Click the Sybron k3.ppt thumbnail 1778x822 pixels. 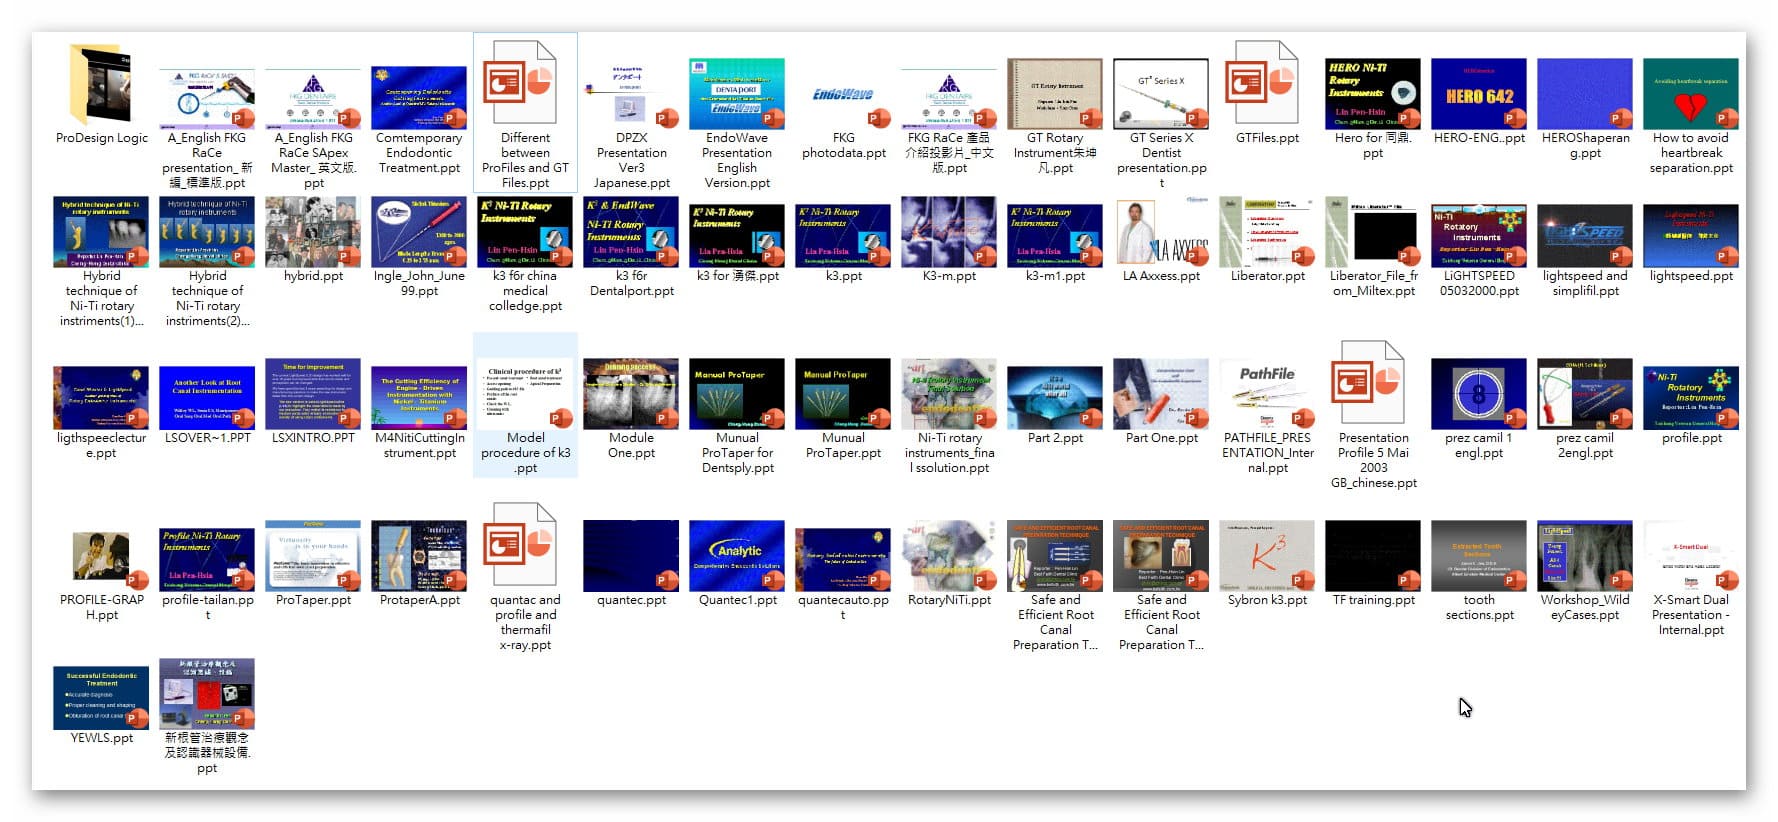pos(1267,555)
